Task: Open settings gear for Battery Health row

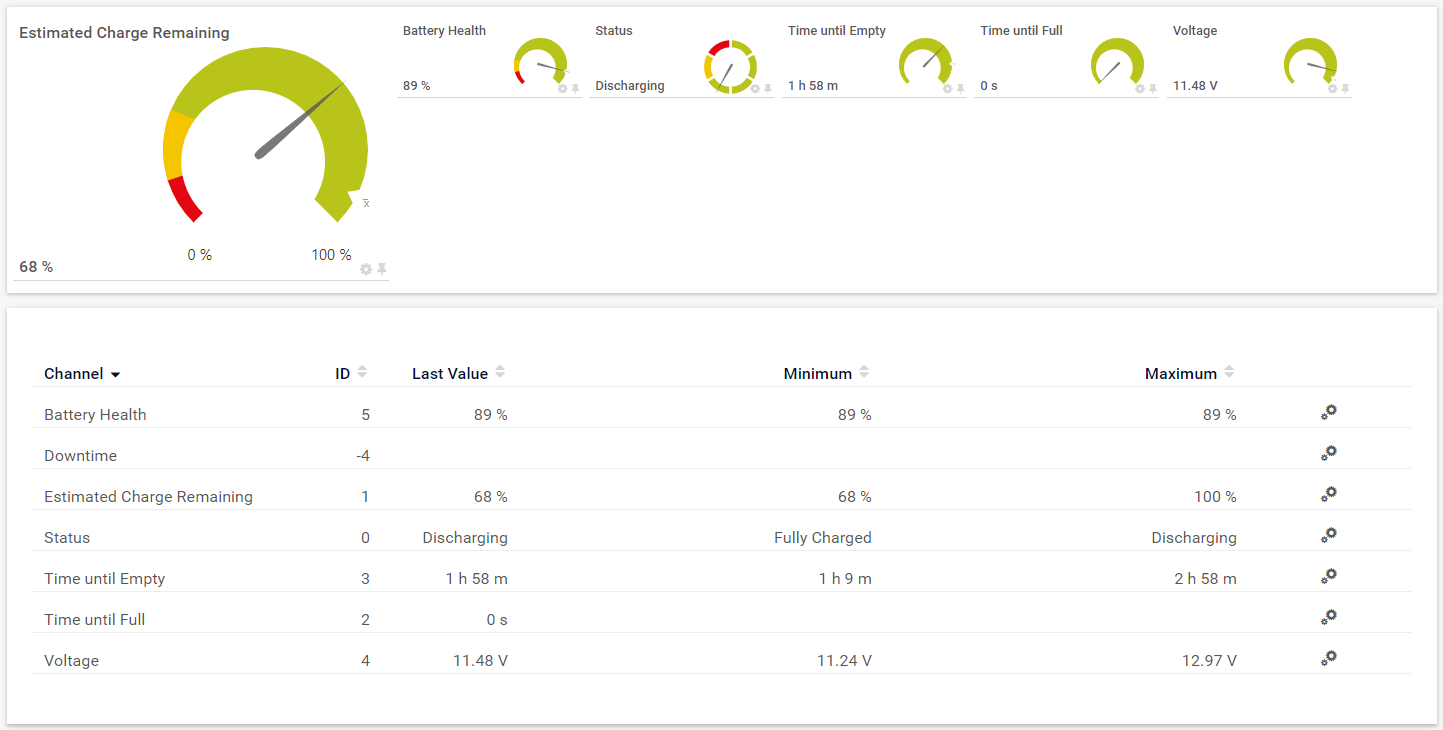Action: coord(1328,412)
